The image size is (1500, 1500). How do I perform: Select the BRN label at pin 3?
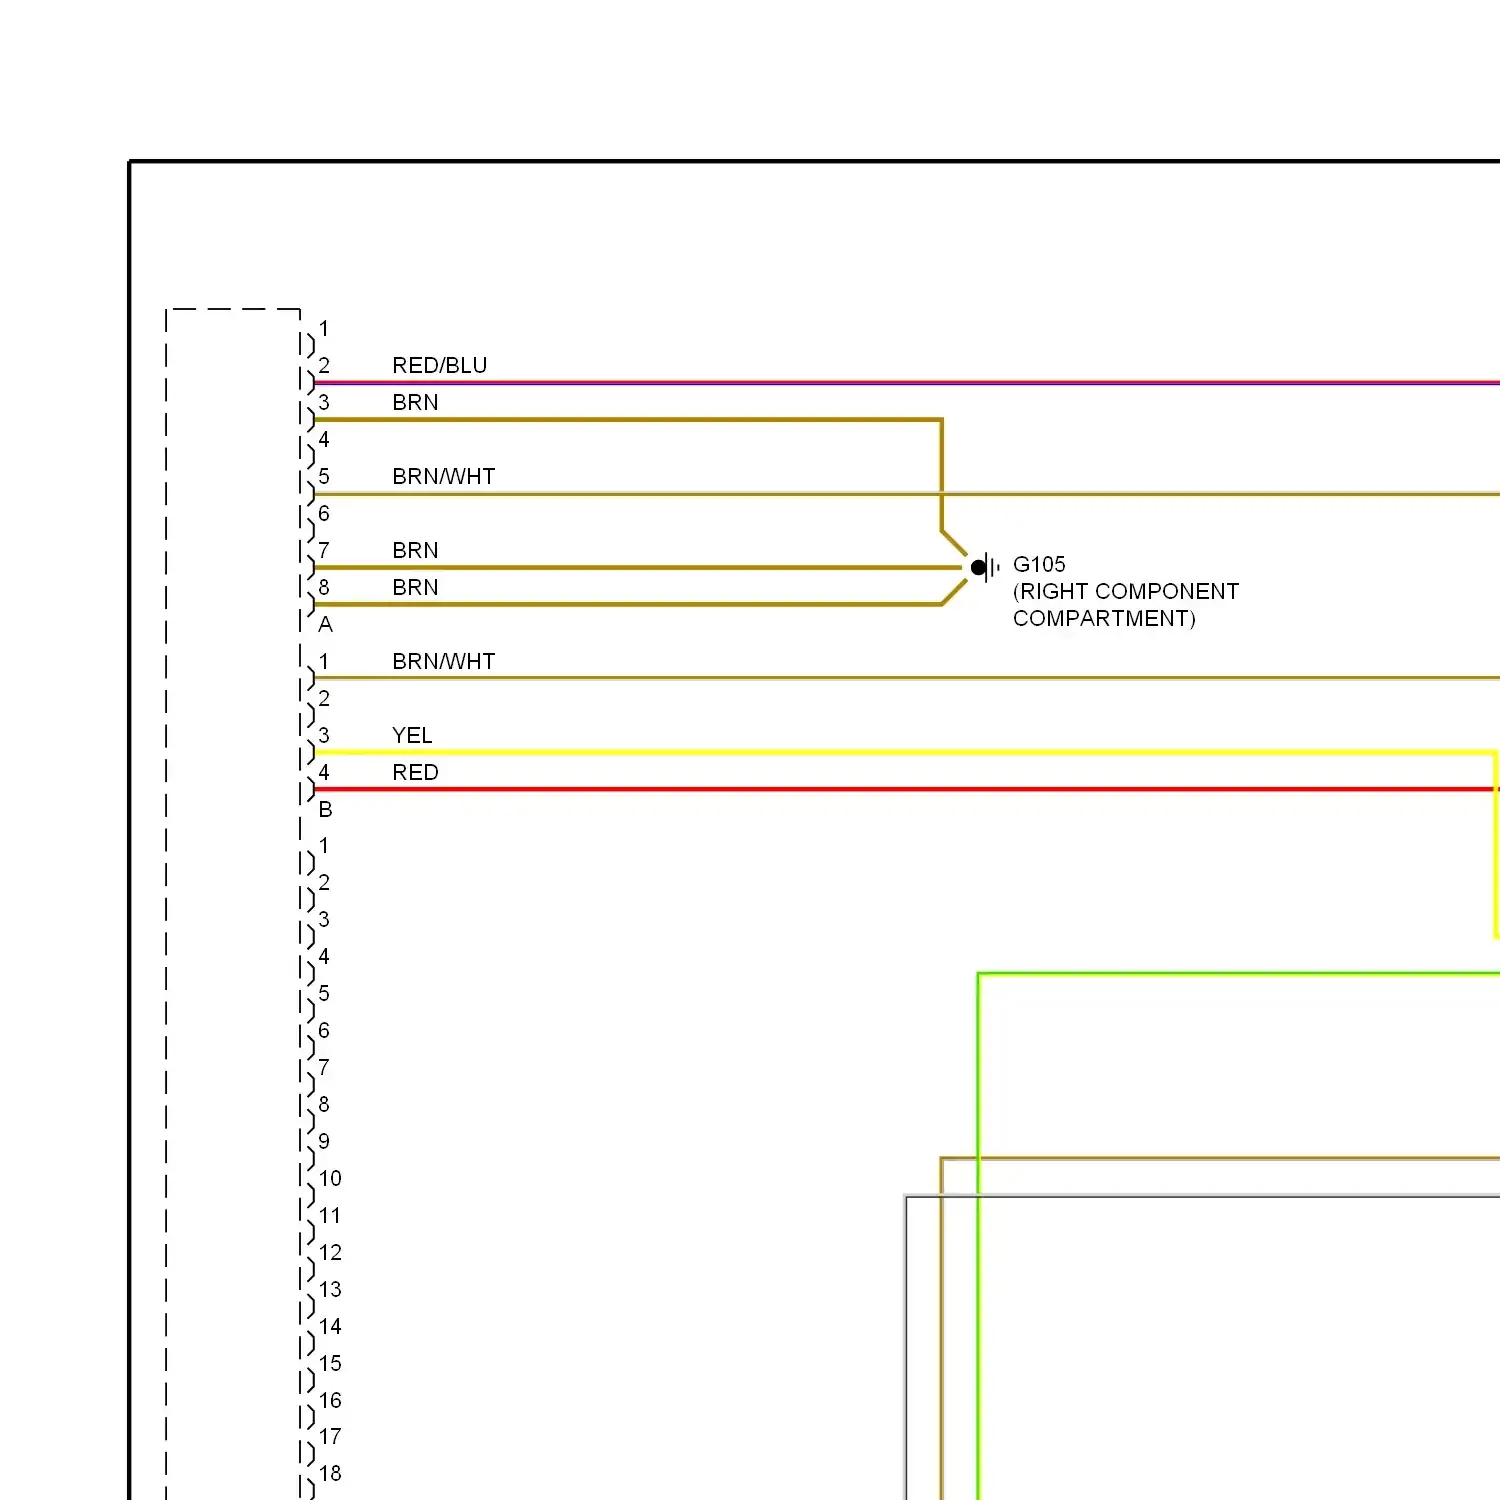[x=415, y=403]
